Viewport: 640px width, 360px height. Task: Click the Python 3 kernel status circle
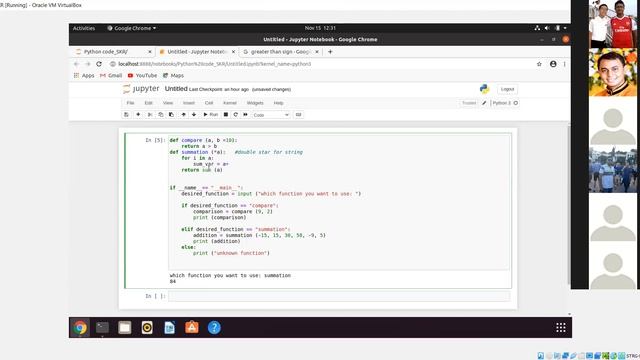tap(516, 103)
